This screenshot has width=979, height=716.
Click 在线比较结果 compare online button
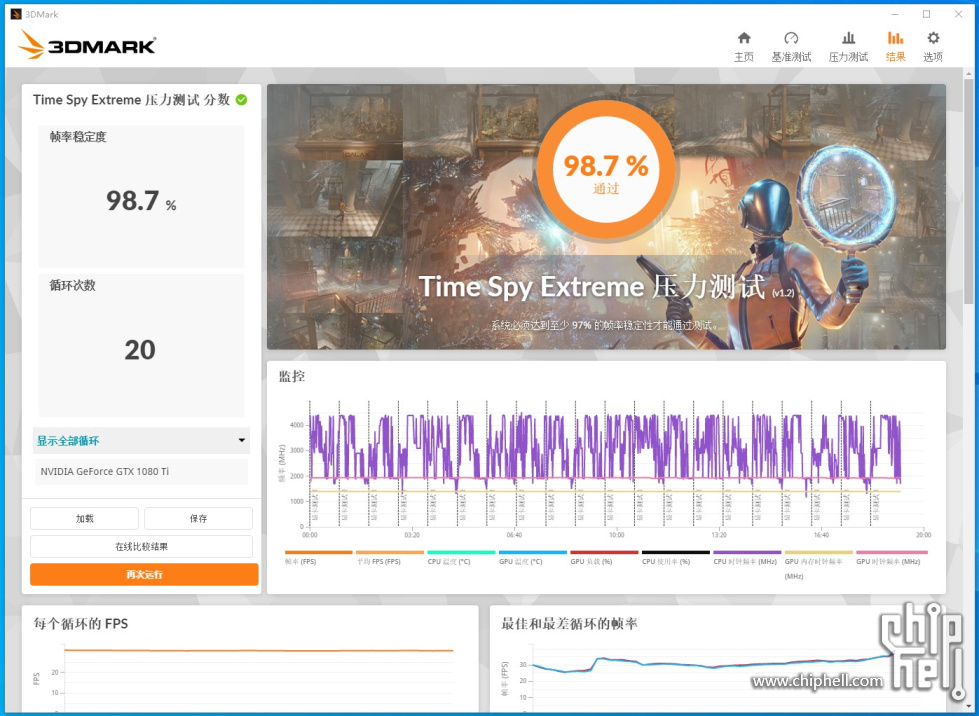(141, 546)
